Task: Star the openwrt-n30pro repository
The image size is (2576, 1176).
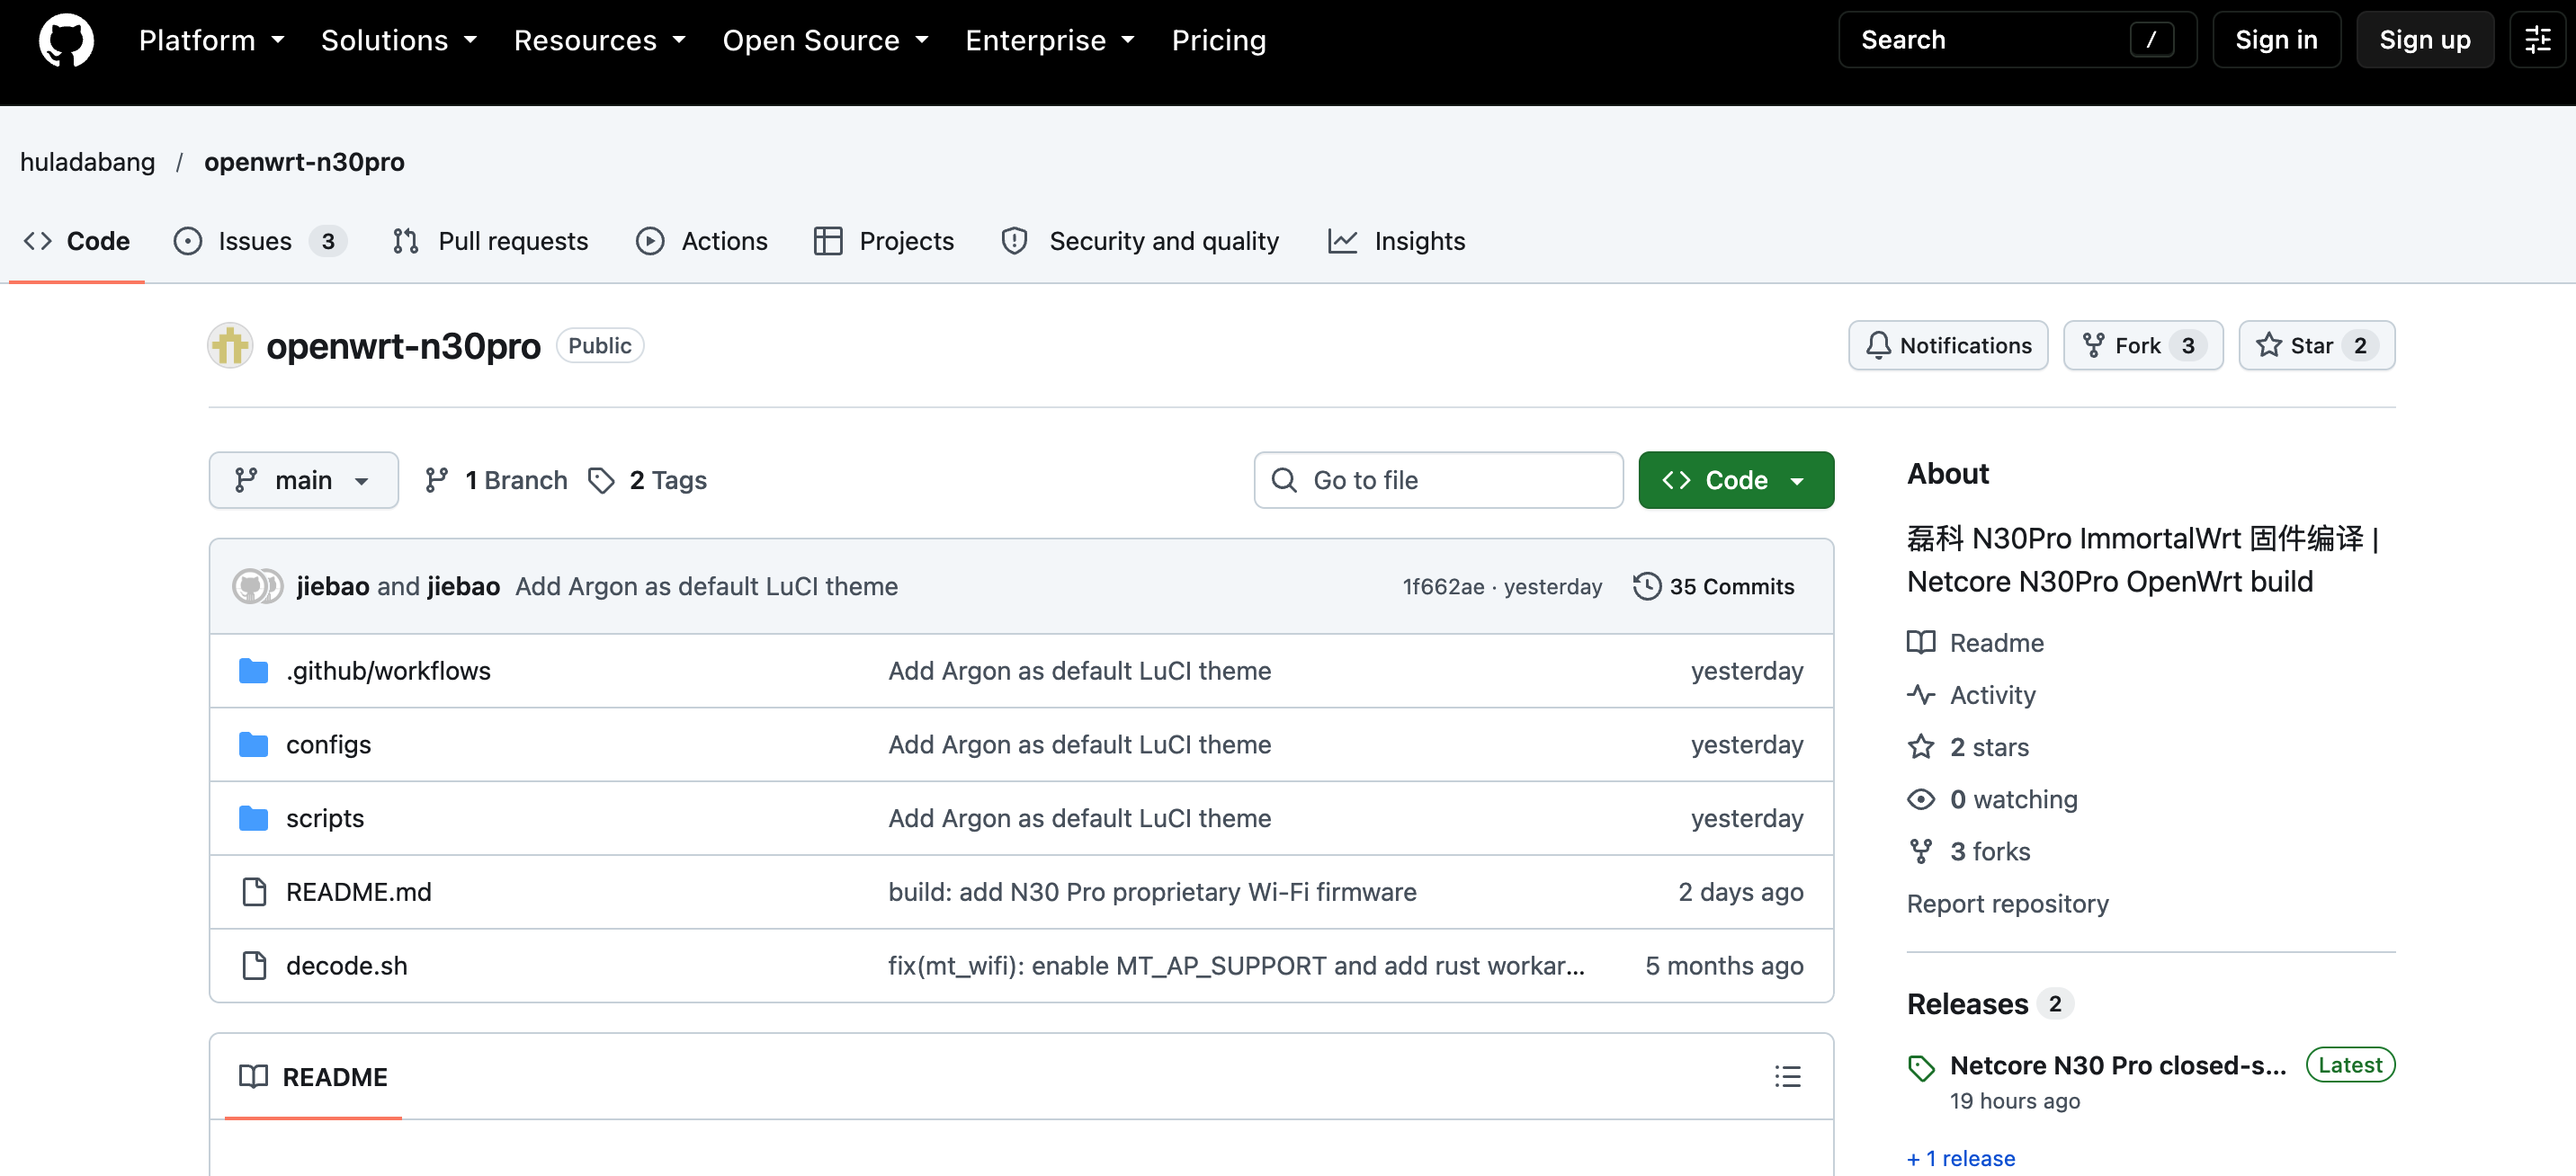Action: click(2316, 346)
